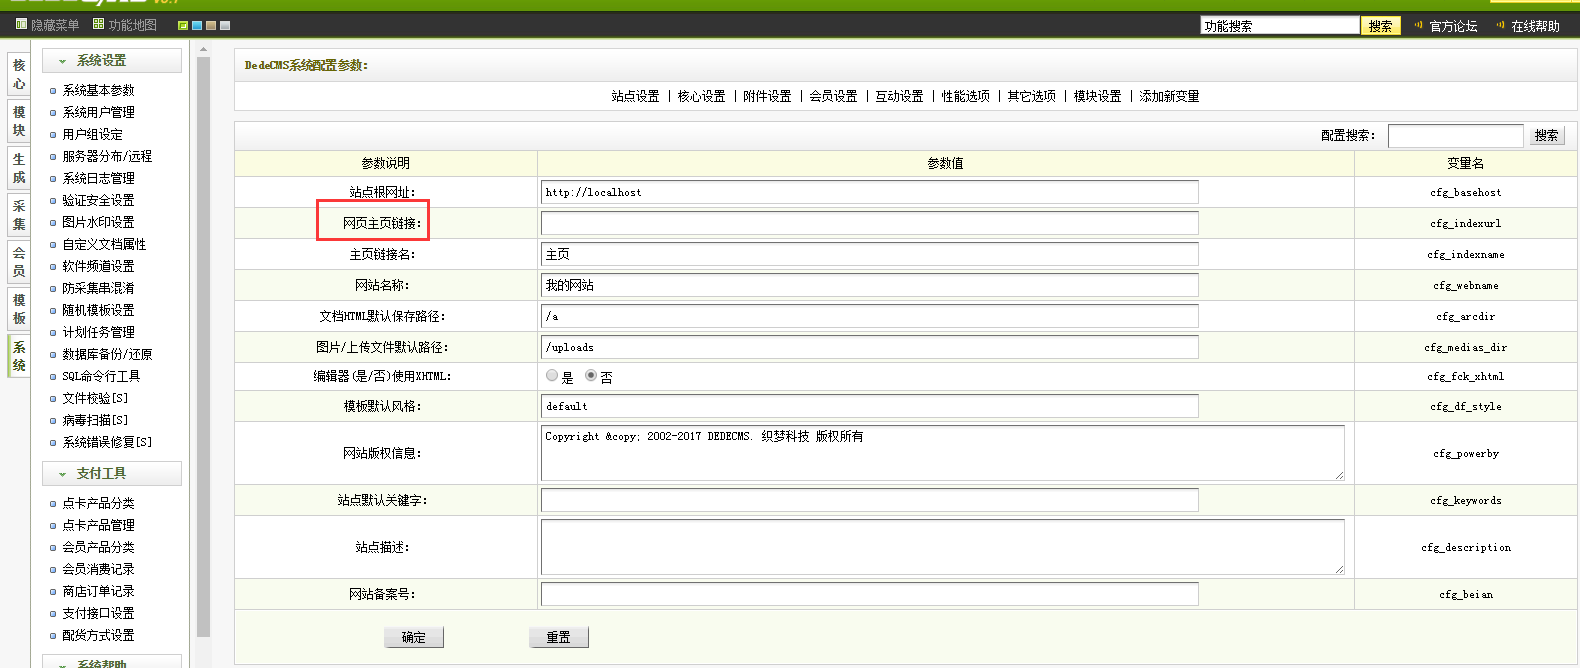This screenshot has width=1580, height=668.
Task: Open 系统基本参数 in the sidebar
Action: click(x=98, y=90)
